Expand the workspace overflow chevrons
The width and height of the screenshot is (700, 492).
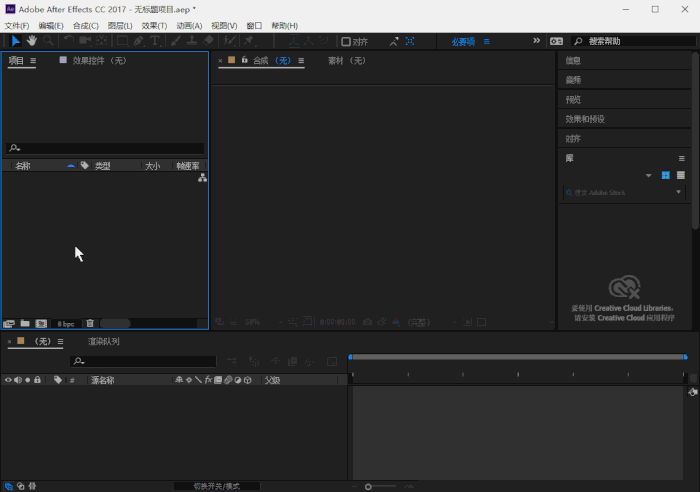(537, 41)
